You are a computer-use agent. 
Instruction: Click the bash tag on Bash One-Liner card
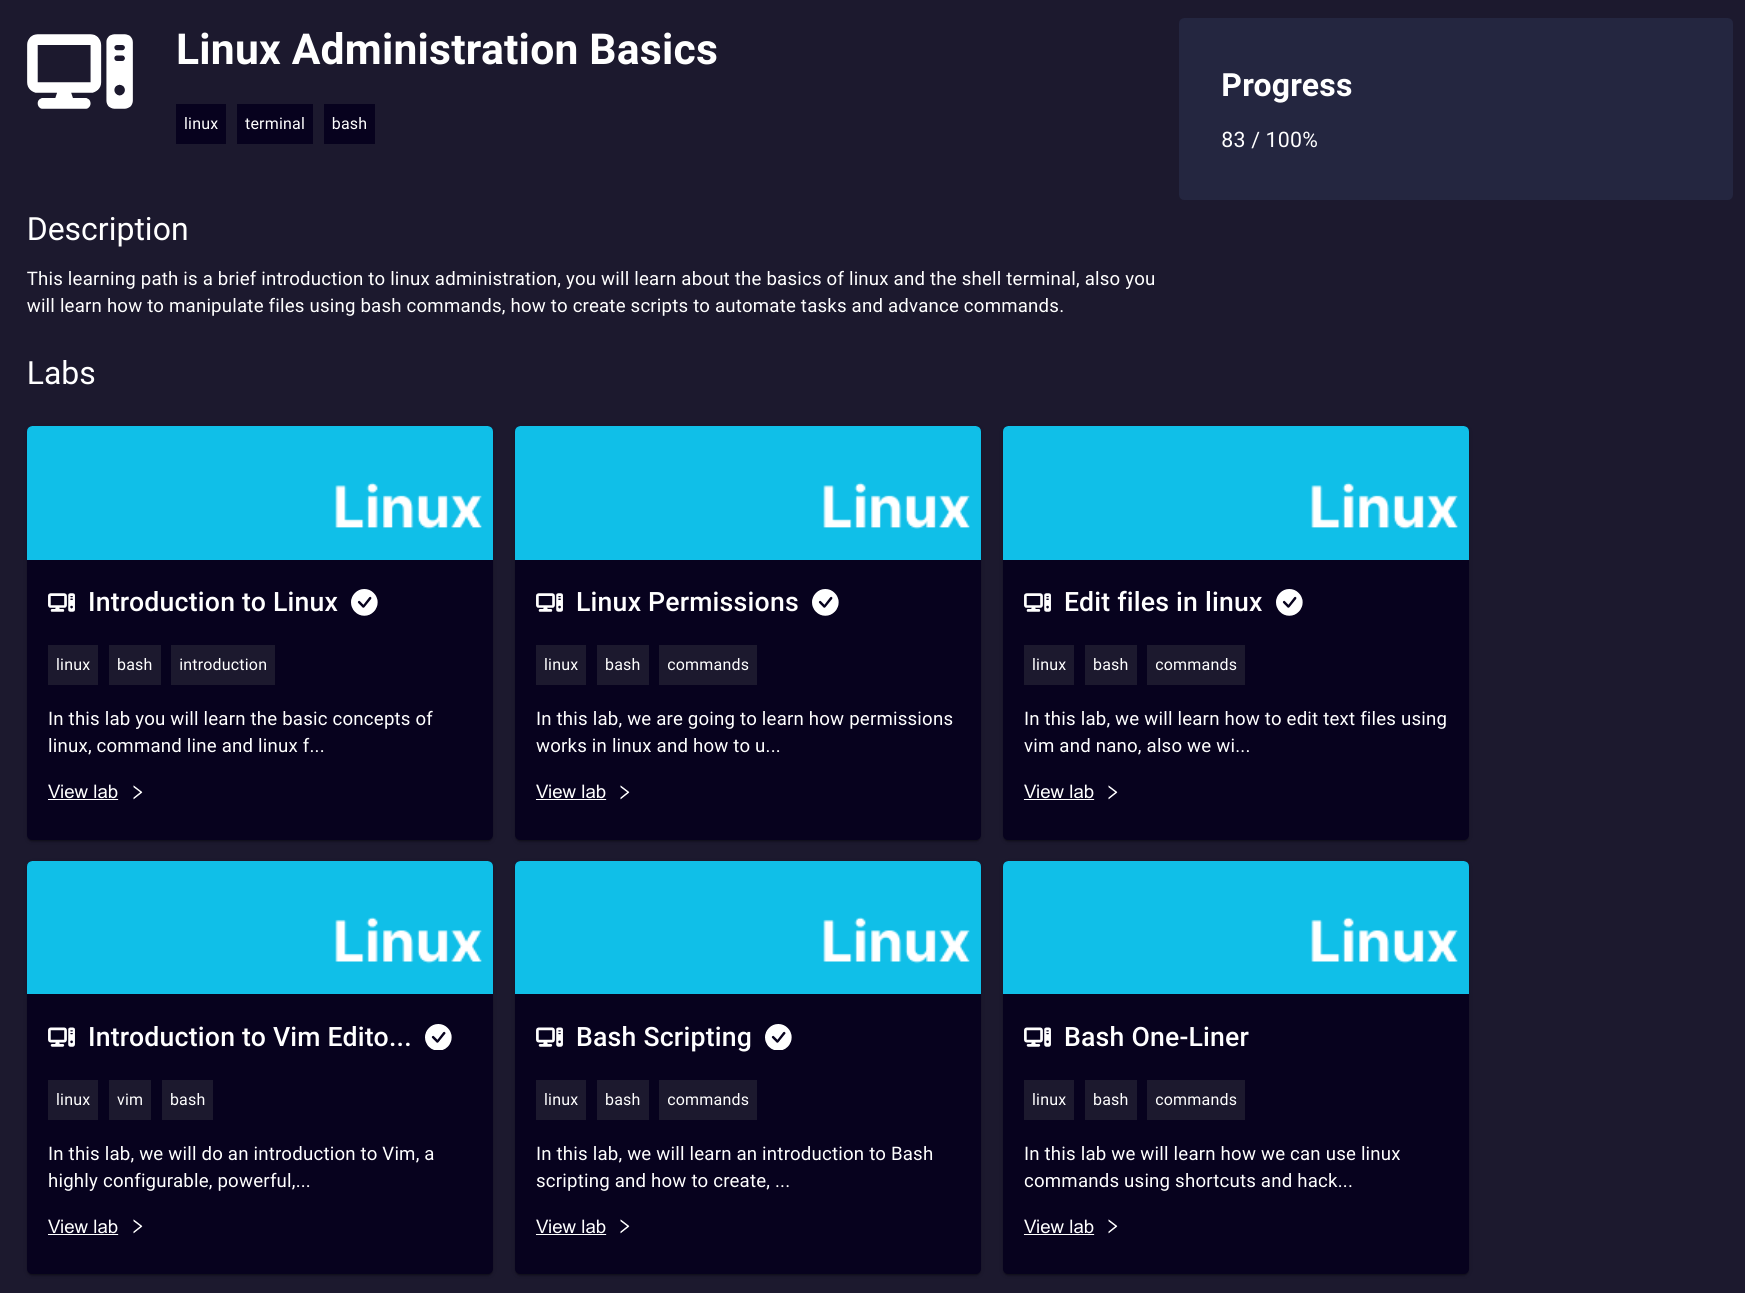(x=1111, y=1100)
